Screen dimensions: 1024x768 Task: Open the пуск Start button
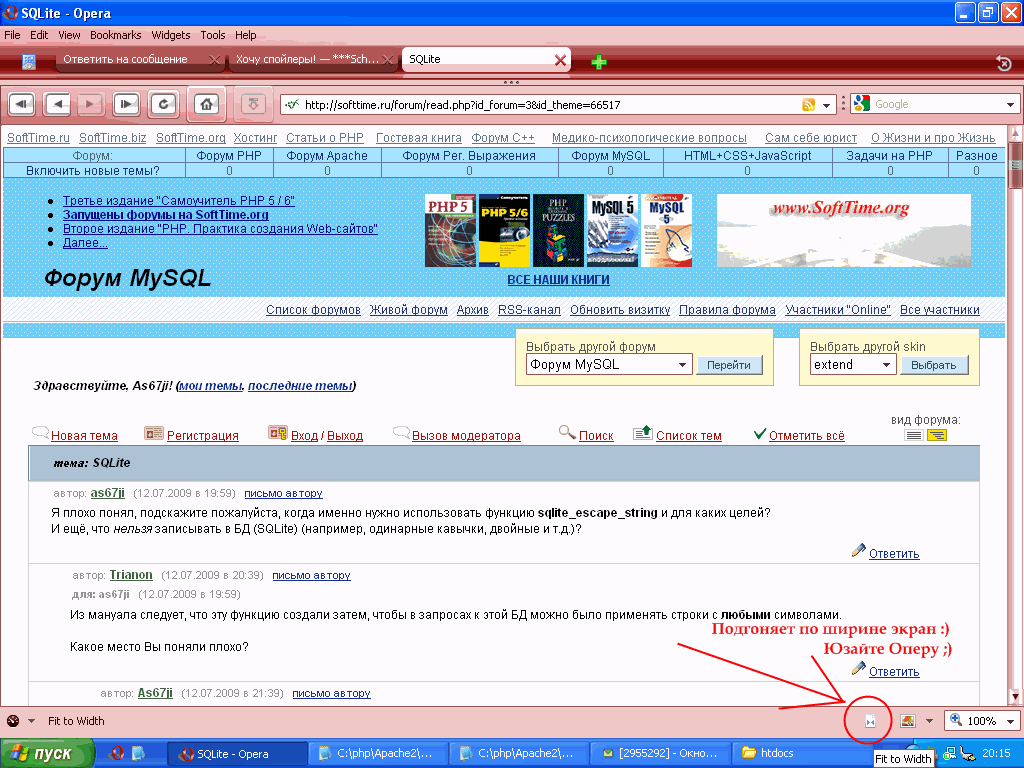point(47,753)
